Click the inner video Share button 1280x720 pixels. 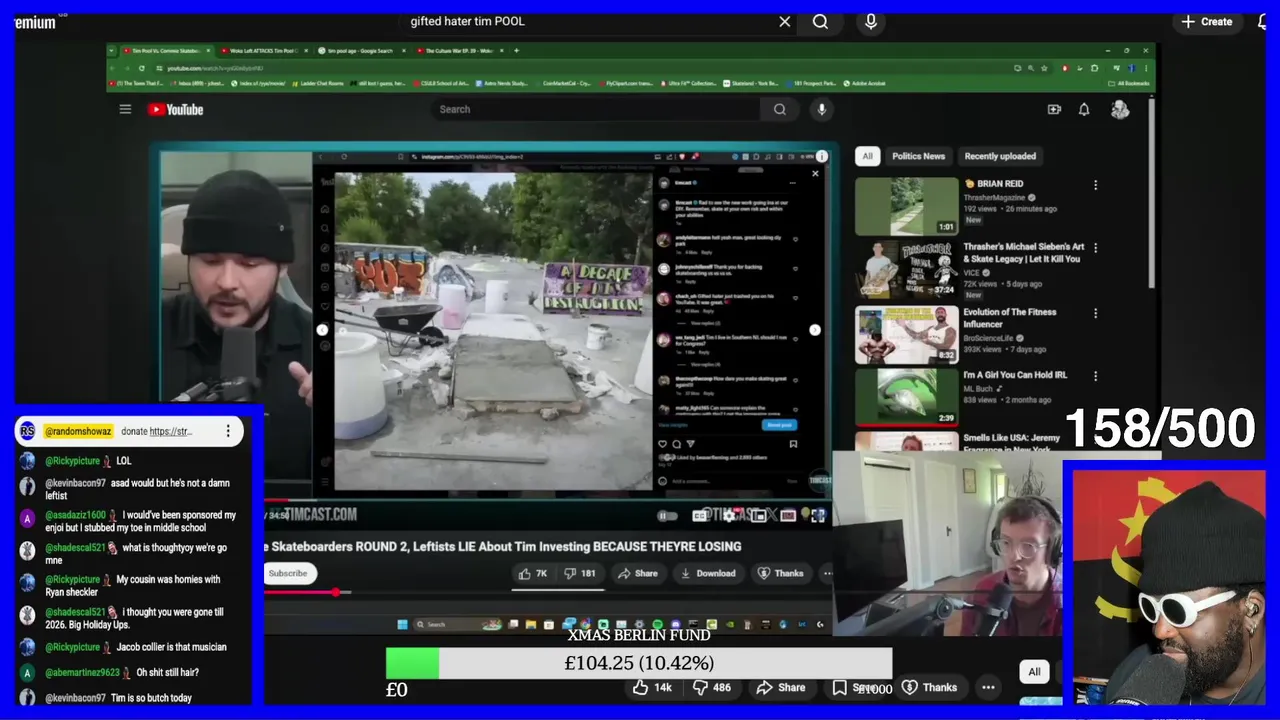pos(638,573)
